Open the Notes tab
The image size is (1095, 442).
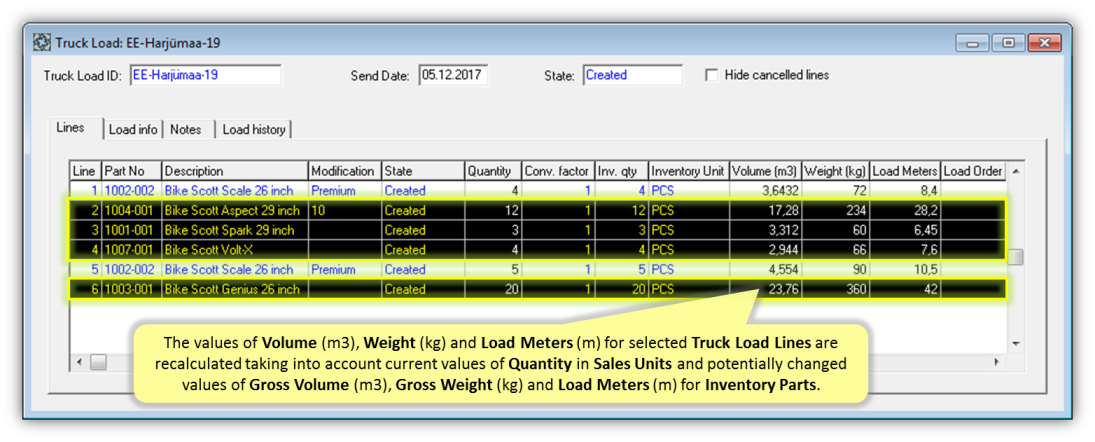(x=186, y=129)
